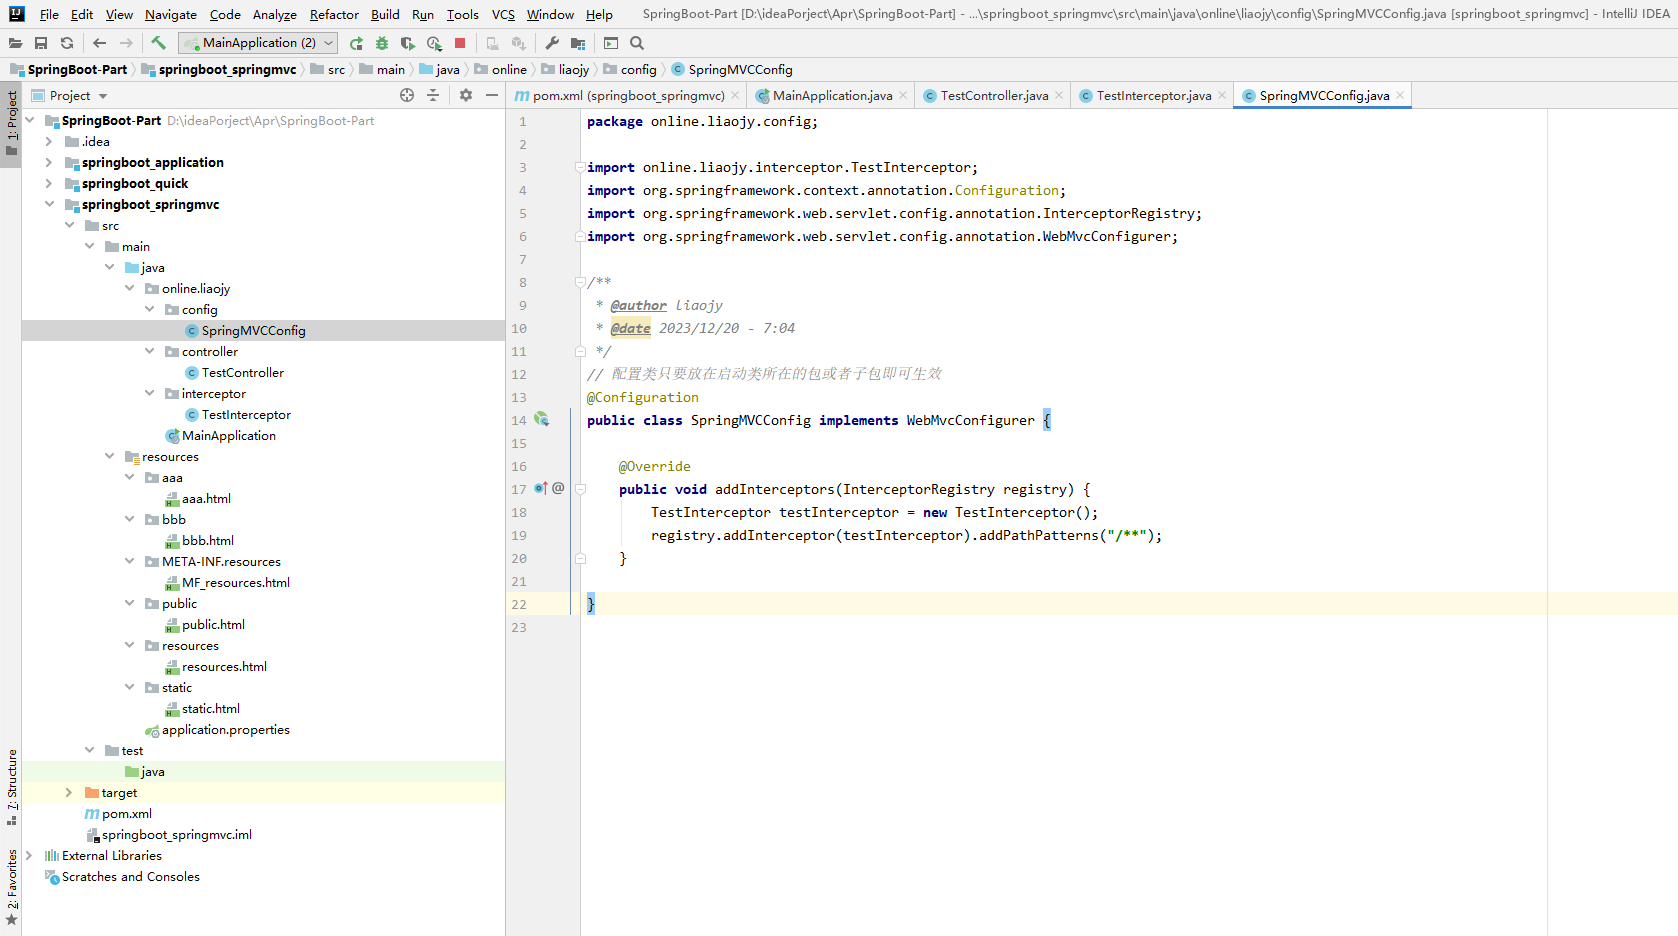This screenshot has height=936, width=1678.
Task: Navigate forward with the right arrow
Action: [x=126, y=43]
